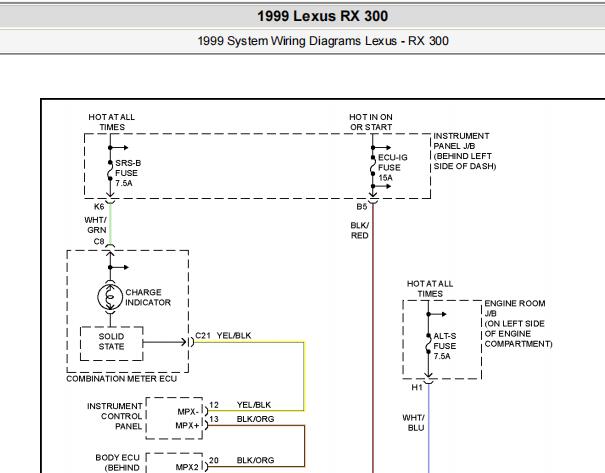This screenshot has height=473, width=605.
Task: Select the SRS-B FUSE 7.5A label
Action: point(128,173)
